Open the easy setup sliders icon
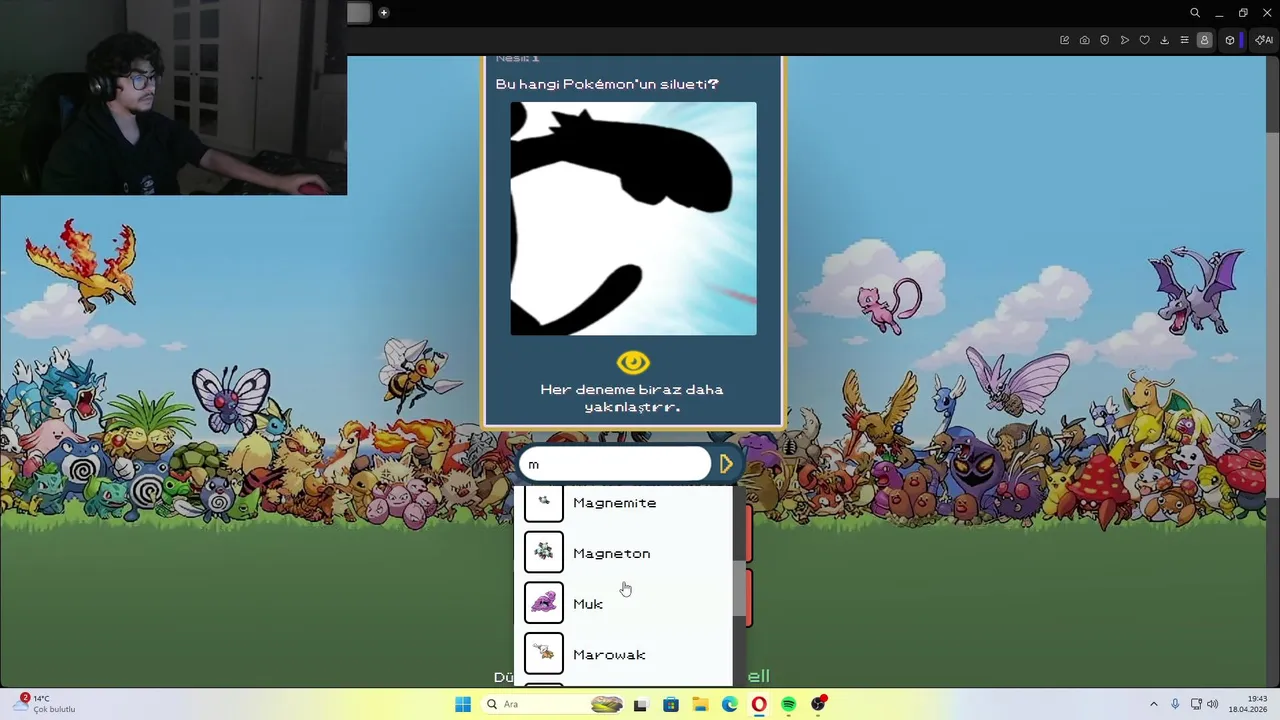1280x720 pixels. click(x=1184, y=40)
